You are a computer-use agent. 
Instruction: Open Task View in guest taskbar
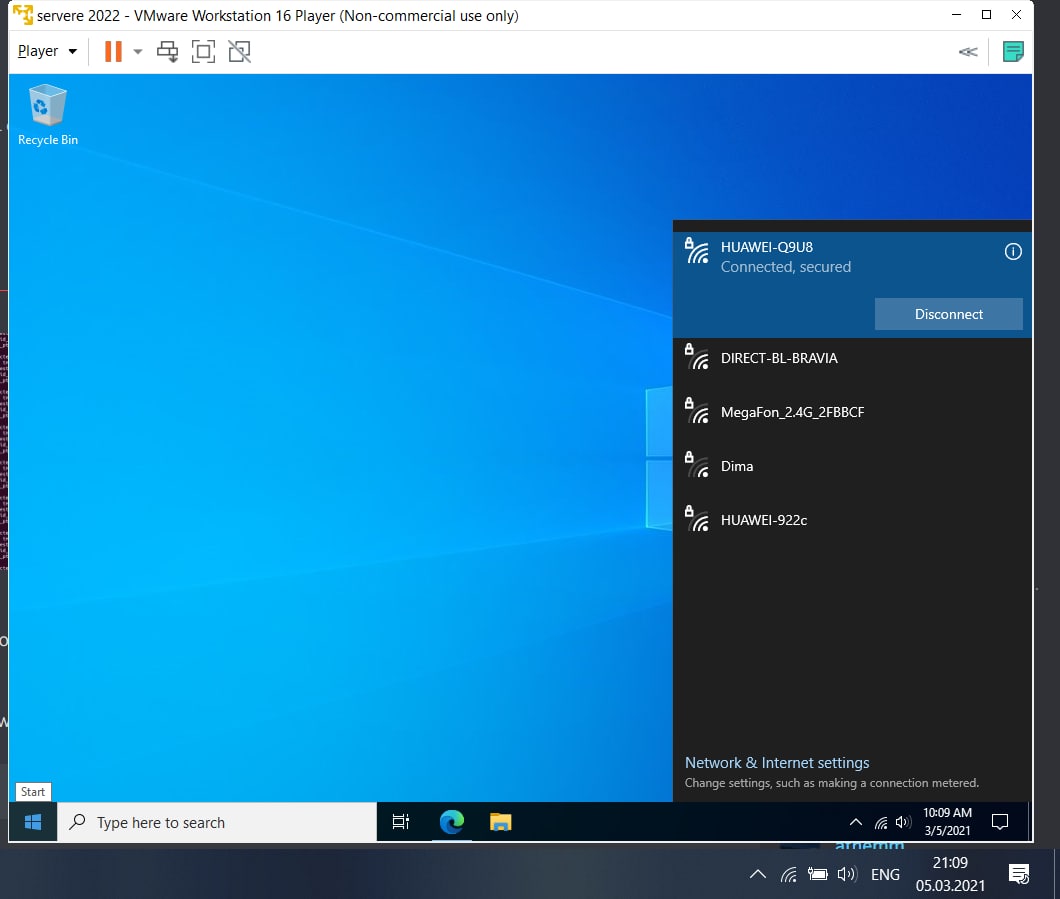[401, 822]
